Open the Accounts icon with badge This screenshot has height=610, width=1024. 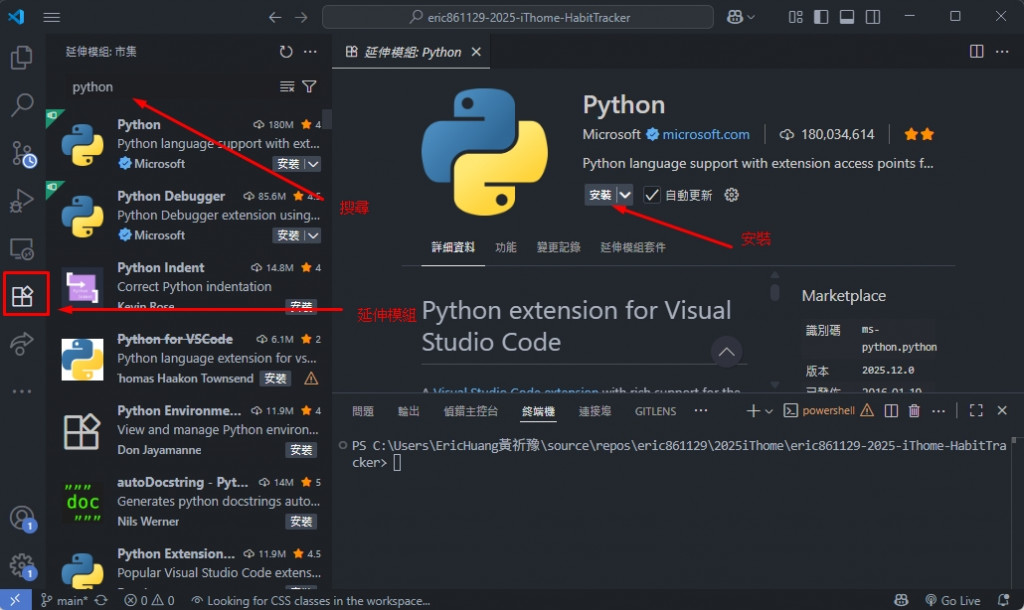[x=22, y=519]
